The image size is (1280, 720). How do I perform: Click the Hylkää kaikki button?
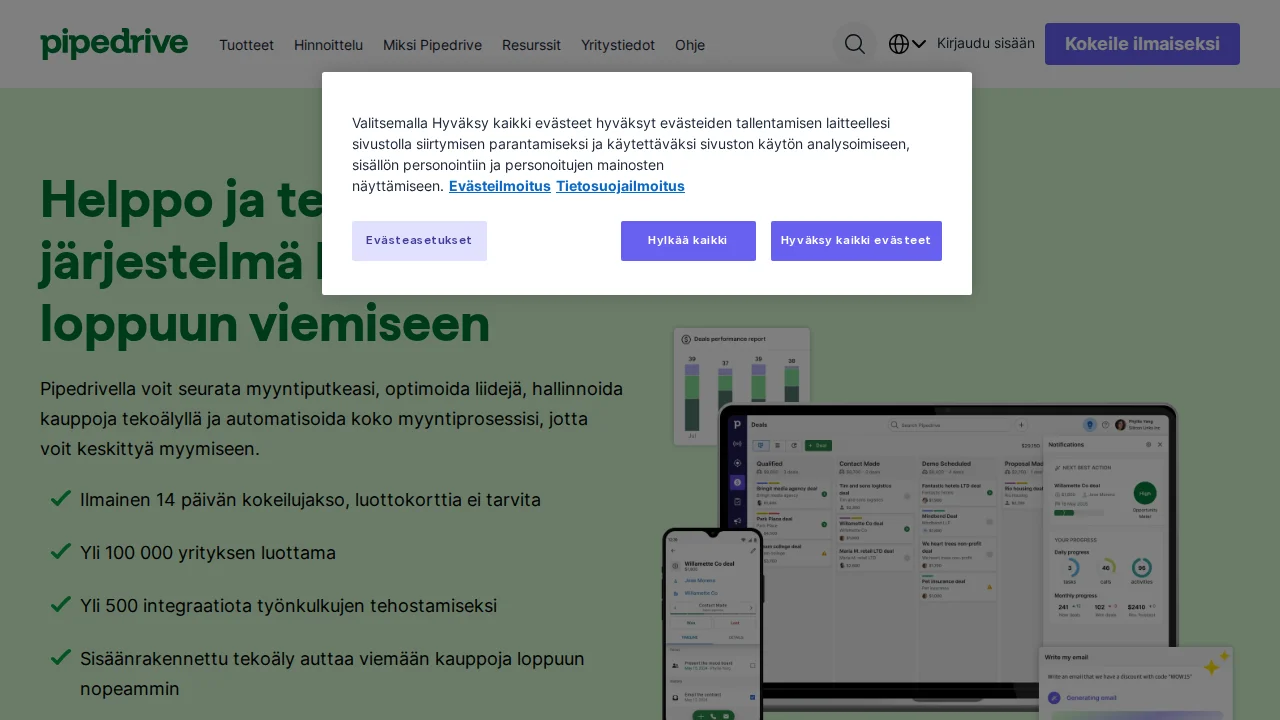[688, 241]
